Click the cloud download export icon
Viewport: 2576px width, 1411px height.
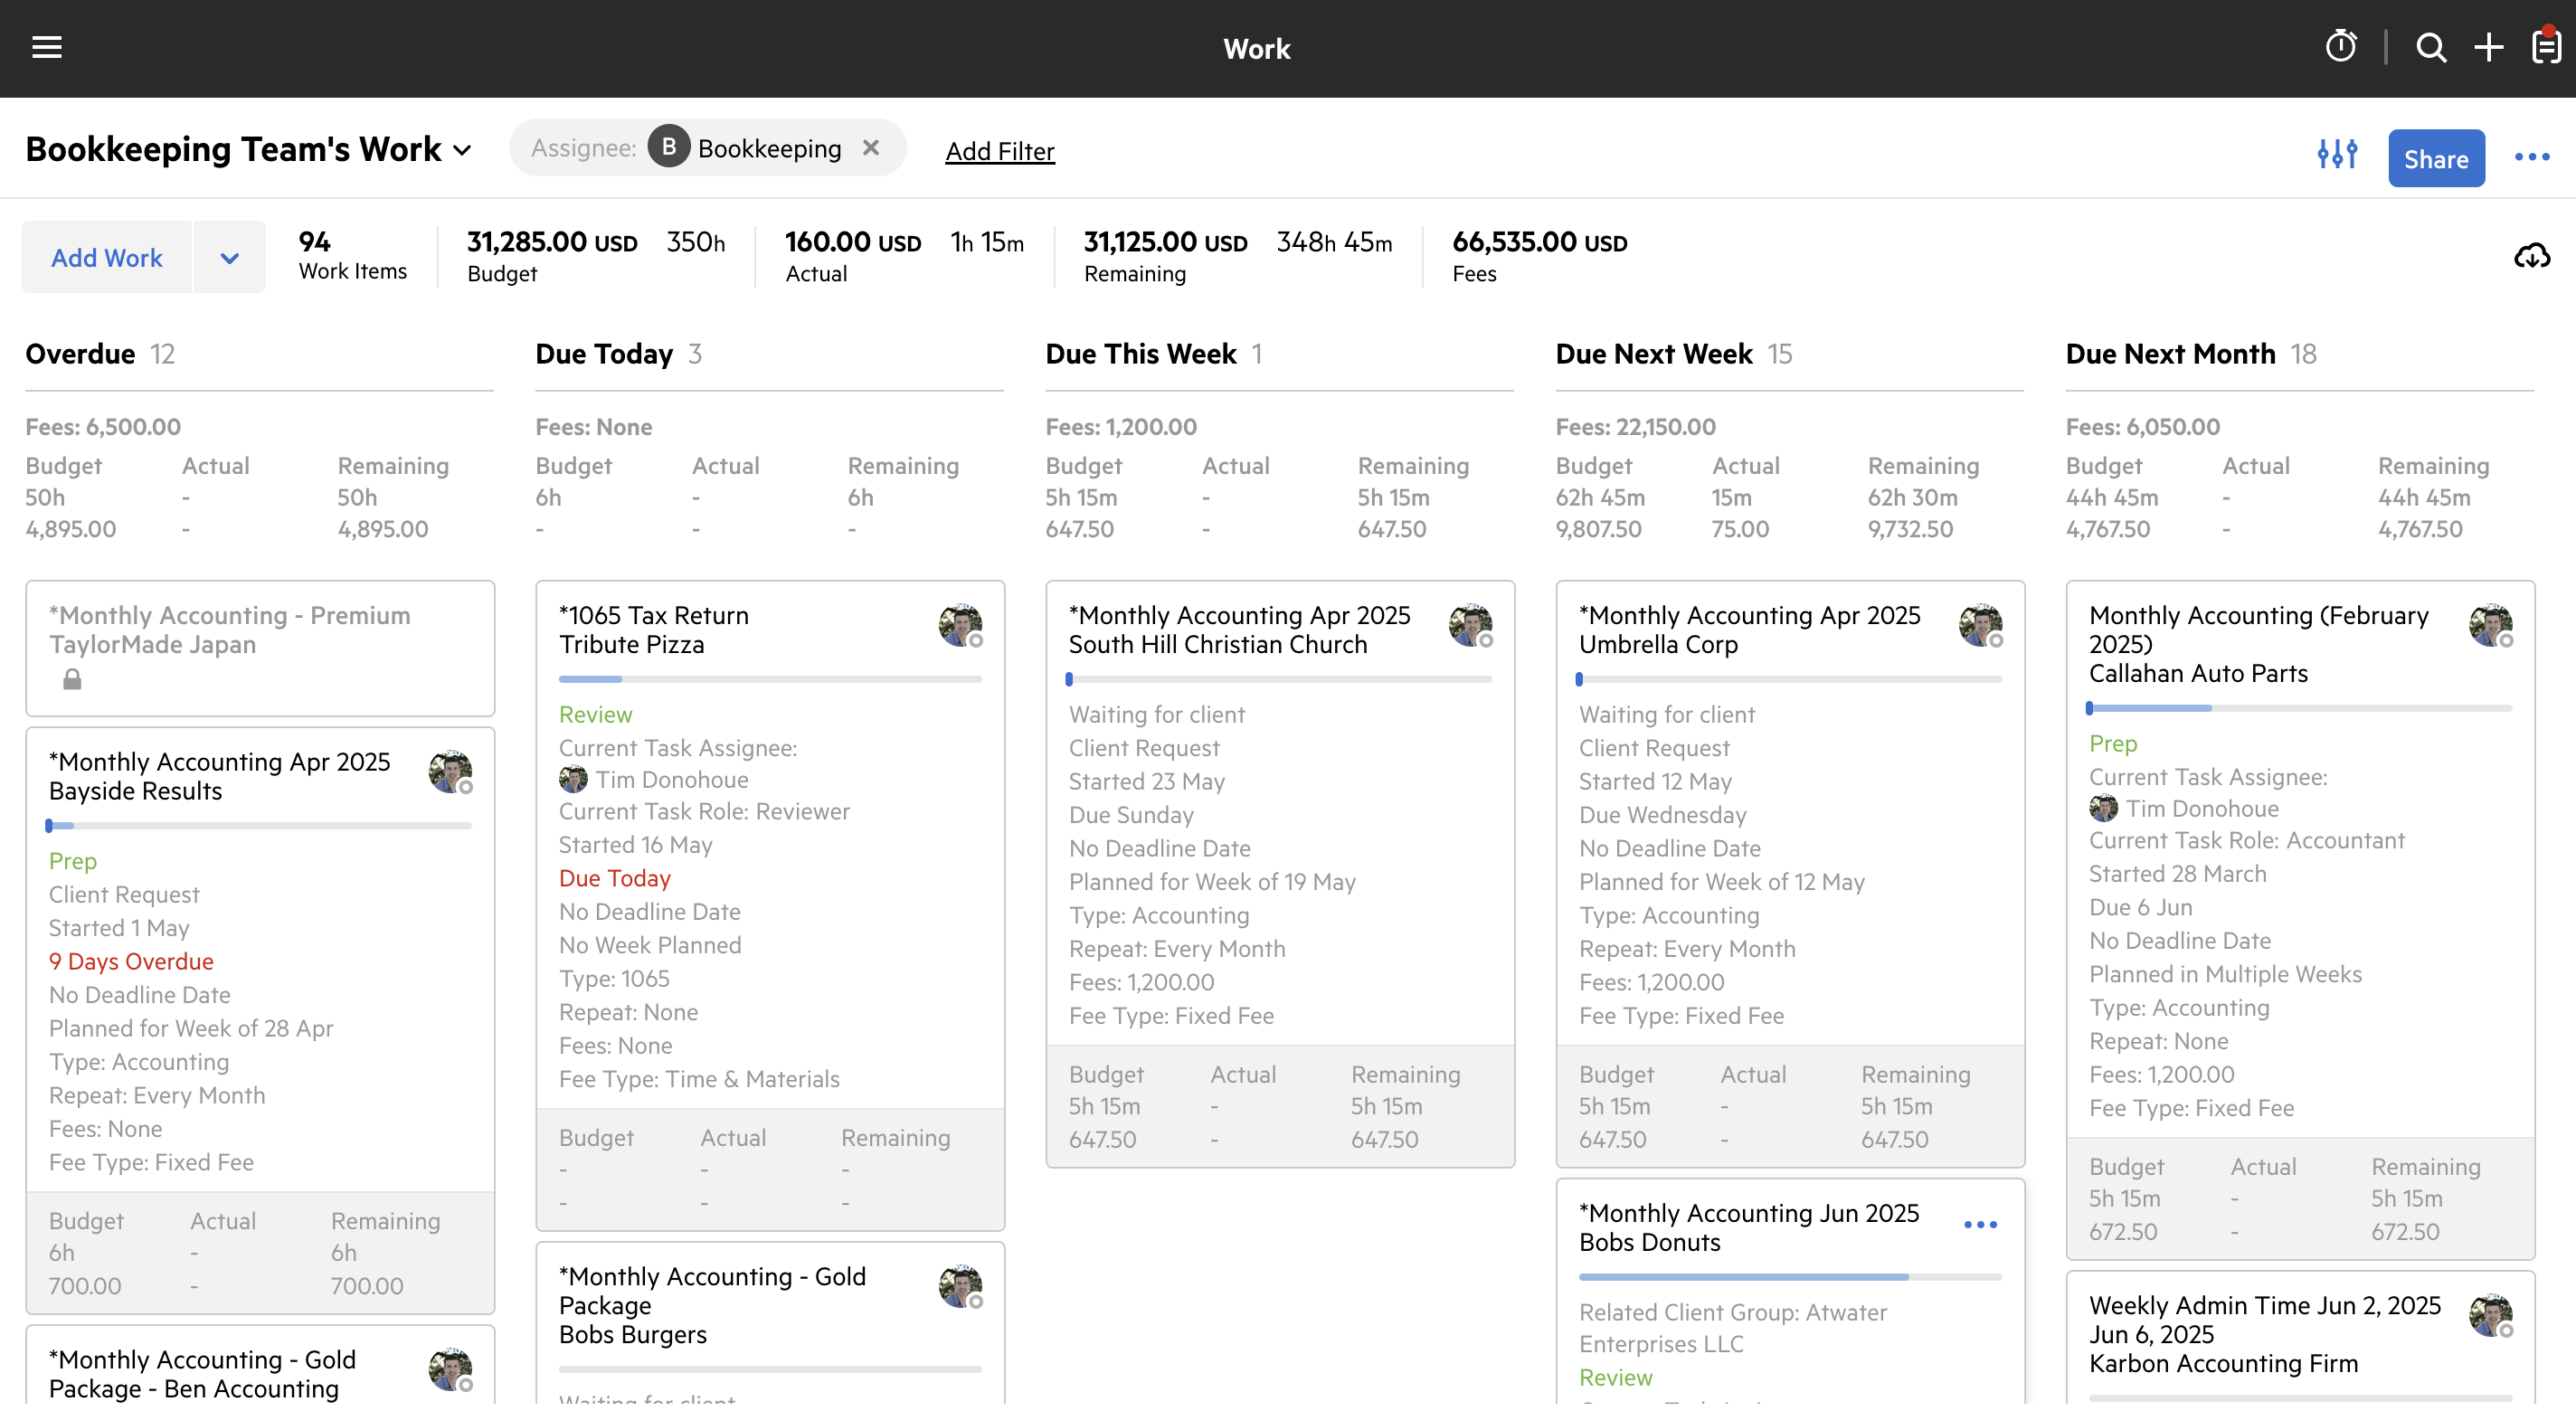tap(2531, 257)
